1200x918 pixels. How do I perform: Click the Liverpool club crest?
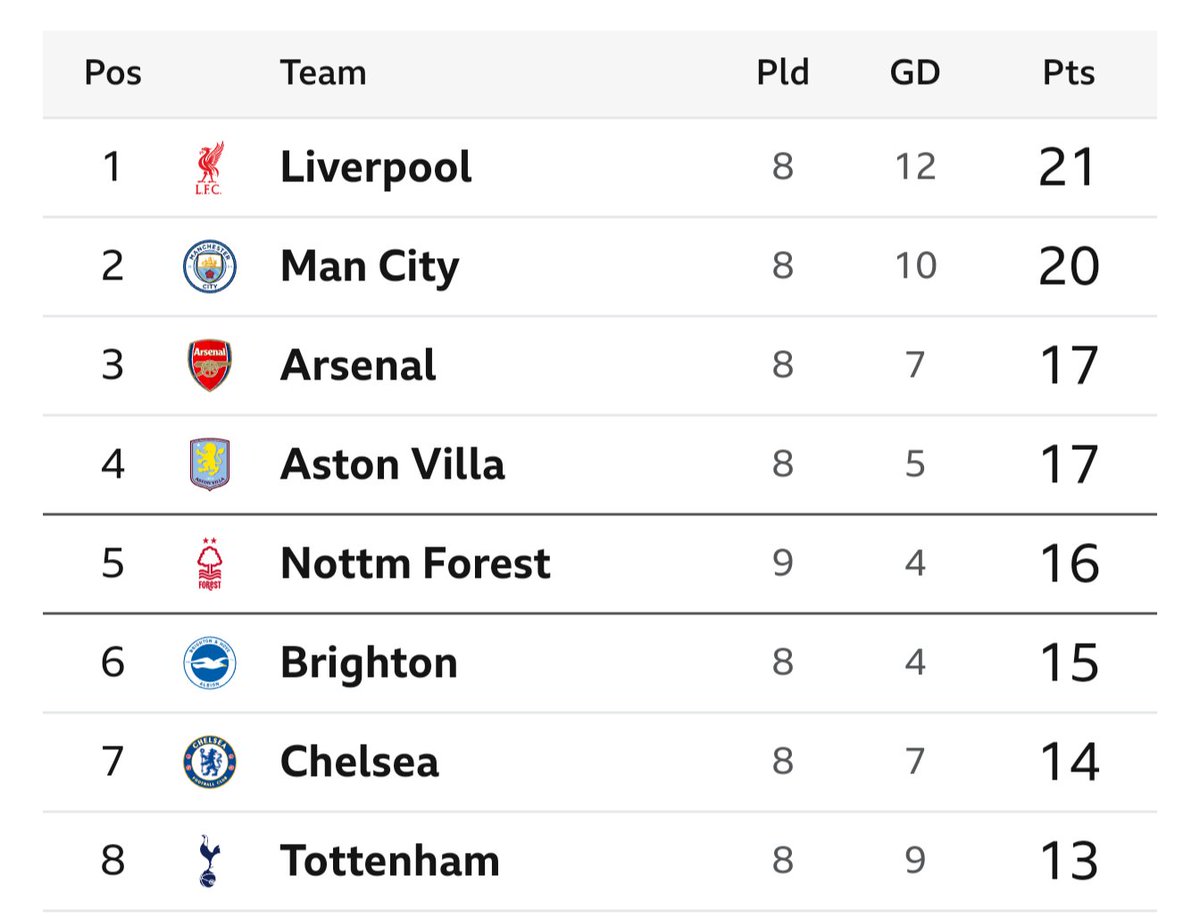click(x=210, y=167)
